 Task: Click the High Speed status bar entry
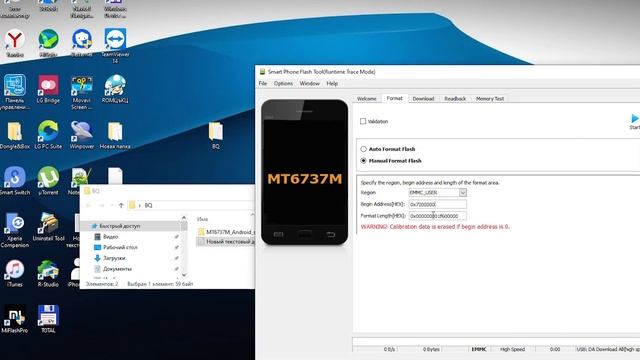pyautogui.click(x=512, y=349)
